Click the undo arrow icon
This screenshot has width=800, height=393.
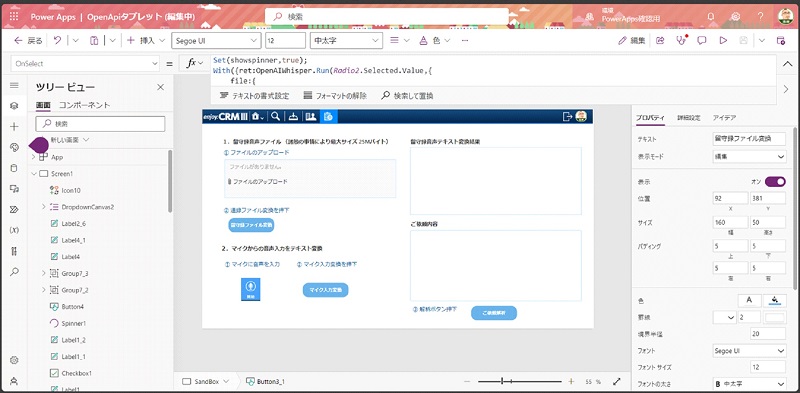58,40
